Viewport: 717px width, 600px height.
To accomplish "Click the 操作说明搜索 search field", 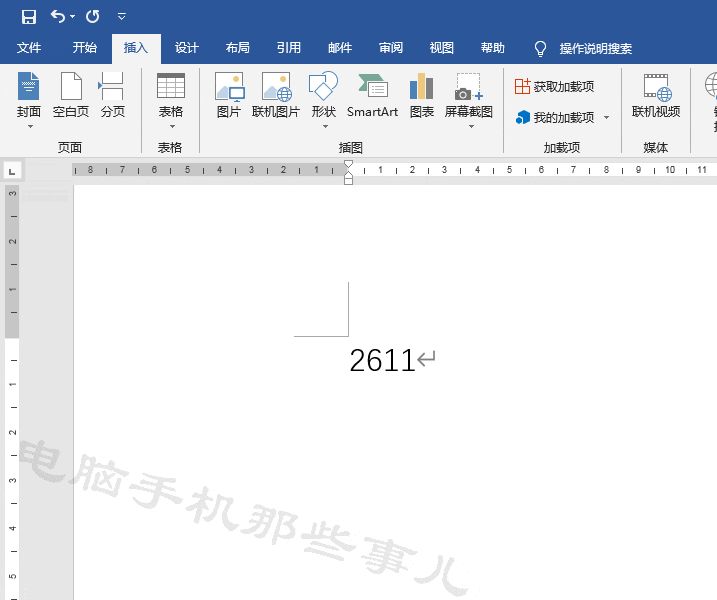I will click(596, 48).
